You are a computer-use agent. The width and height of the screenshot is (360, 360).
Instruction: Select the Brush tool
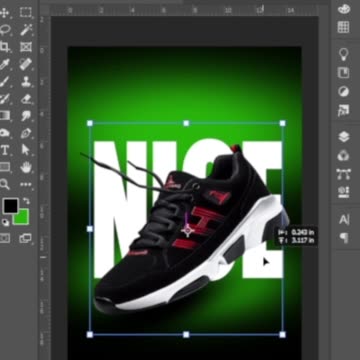point(4,81)
